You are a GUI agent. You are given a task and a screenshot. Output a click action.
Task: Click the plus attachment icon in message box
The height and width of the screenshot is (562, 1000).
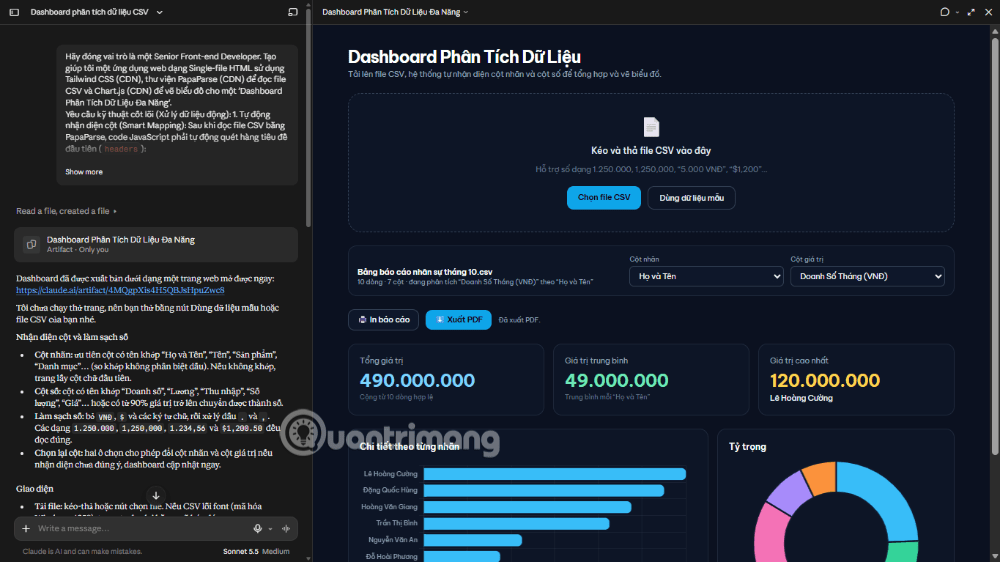26,528
